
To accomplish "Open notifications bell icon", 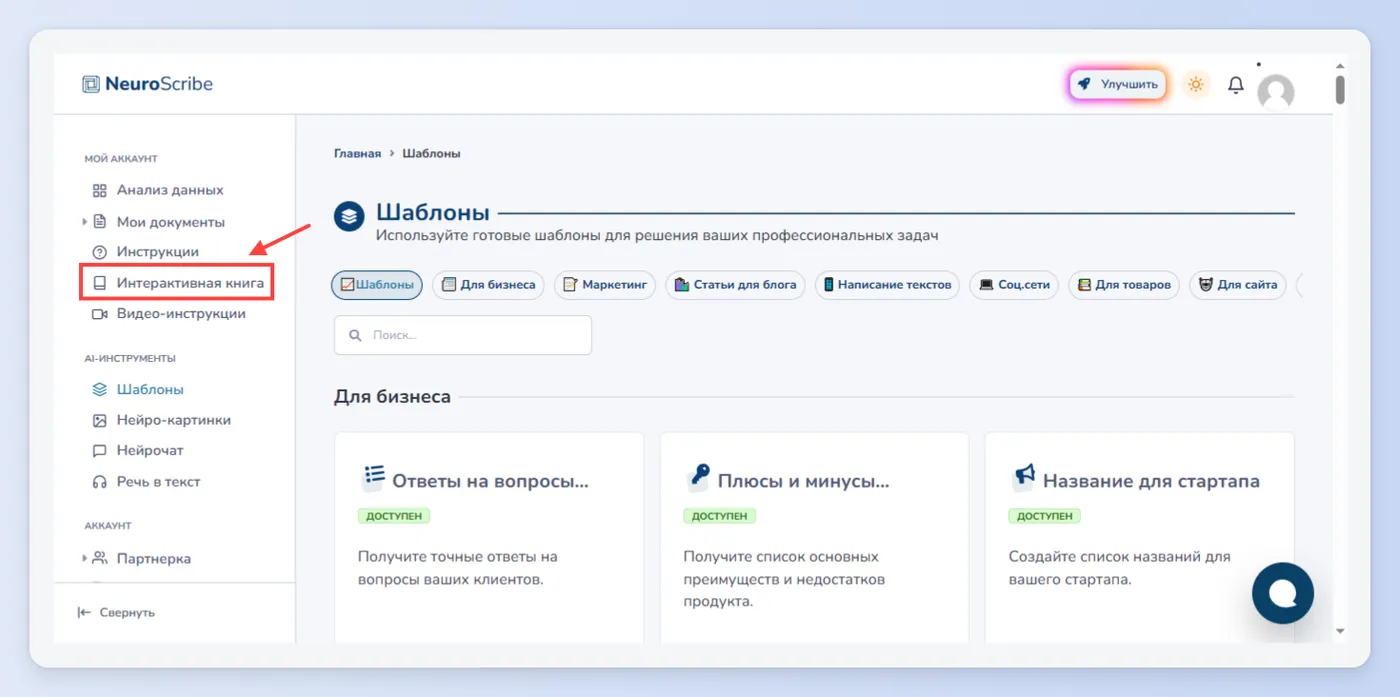I will (1236, 85).
